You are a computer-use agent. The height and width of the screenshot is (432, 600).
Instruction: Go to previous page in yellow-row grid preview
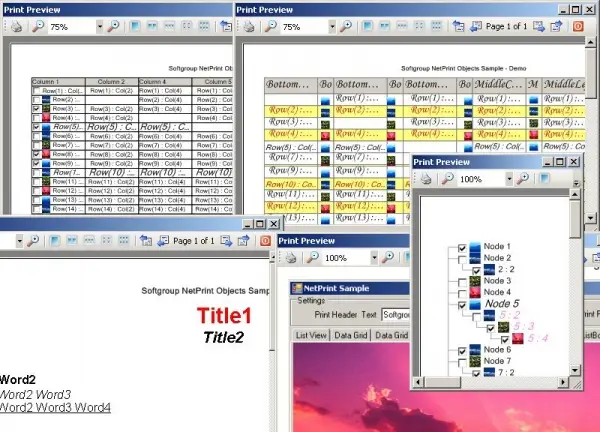click(x=476, y=26)
